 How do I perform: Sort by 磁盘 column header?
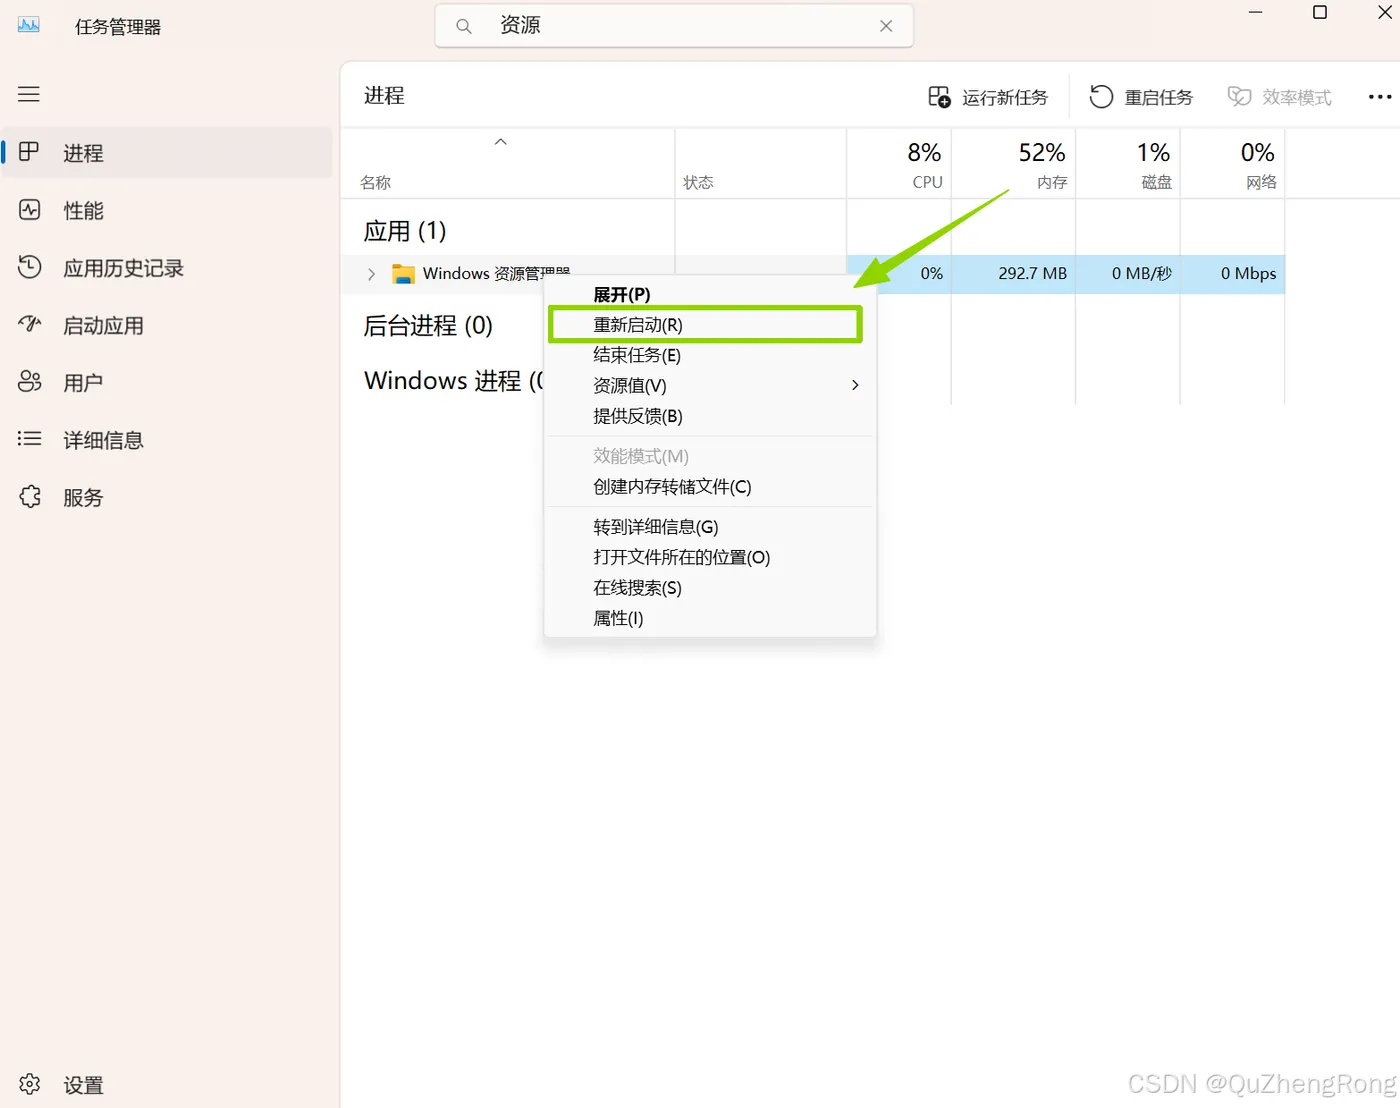(1128, 165)
